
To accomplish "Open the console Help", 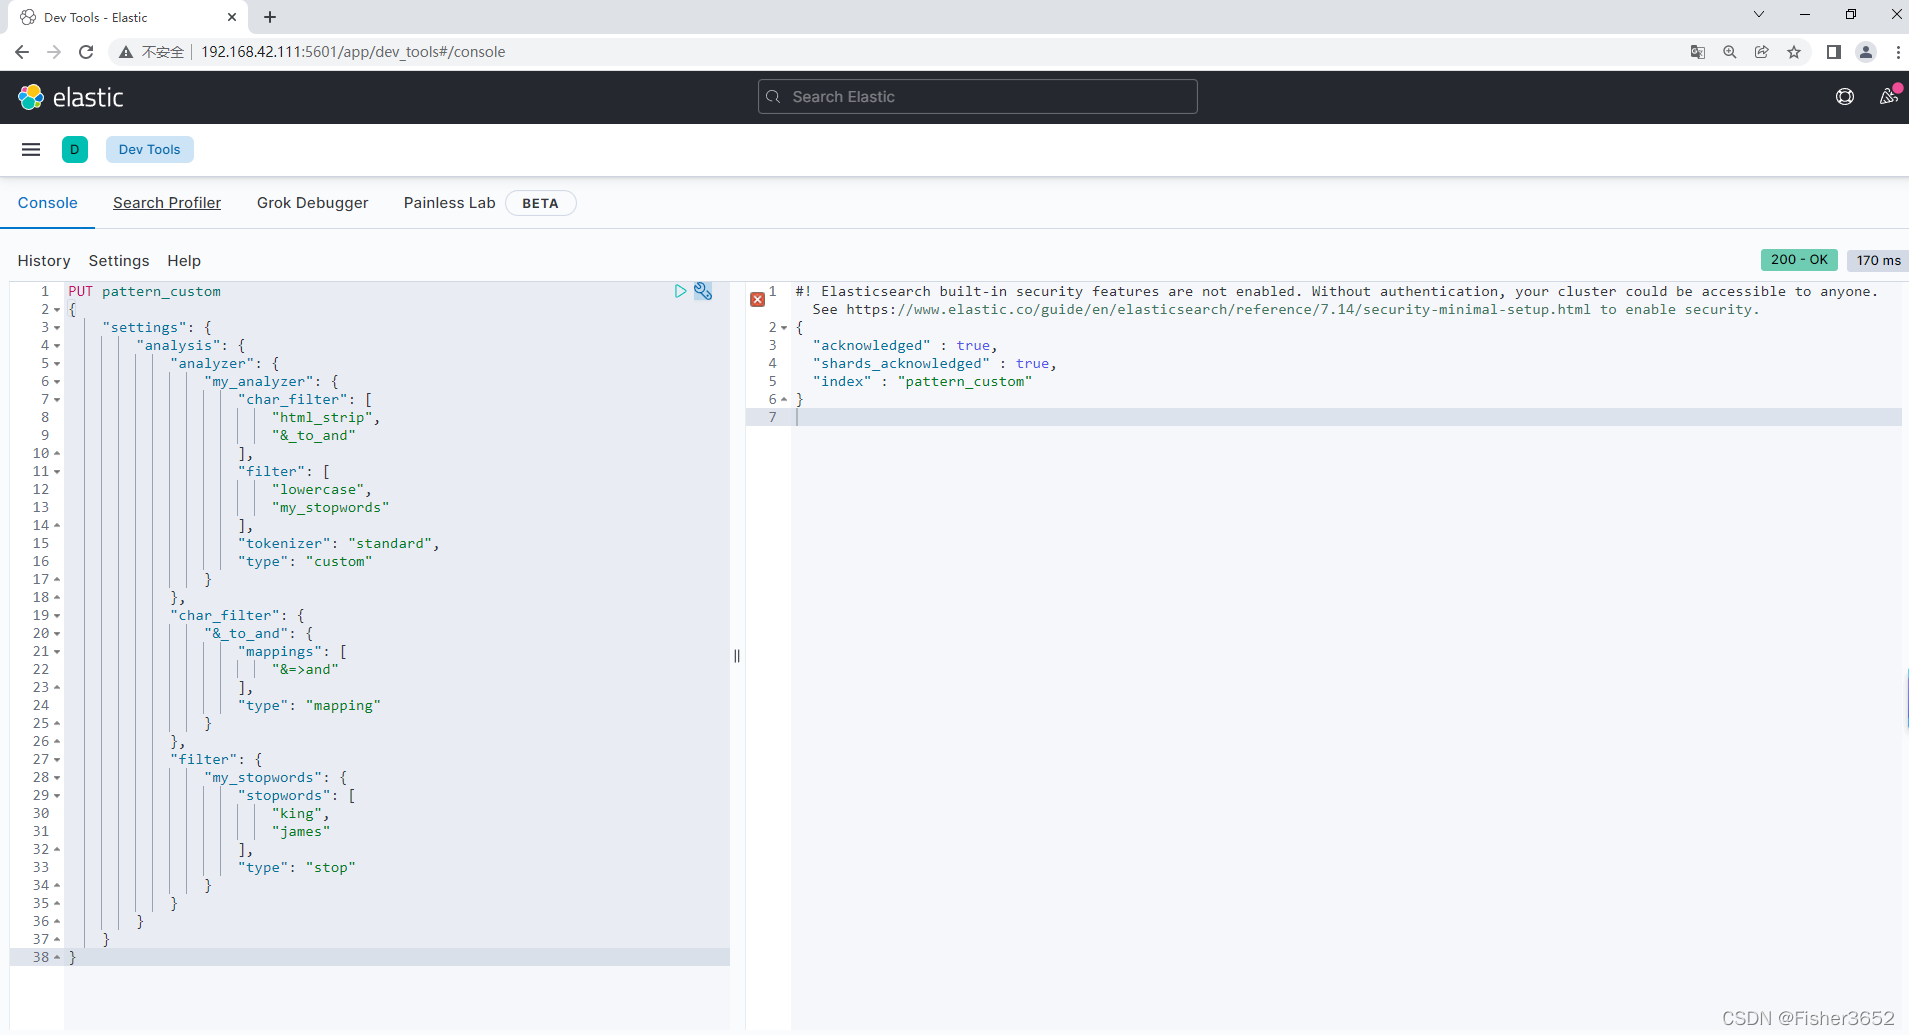I will 184,261.
